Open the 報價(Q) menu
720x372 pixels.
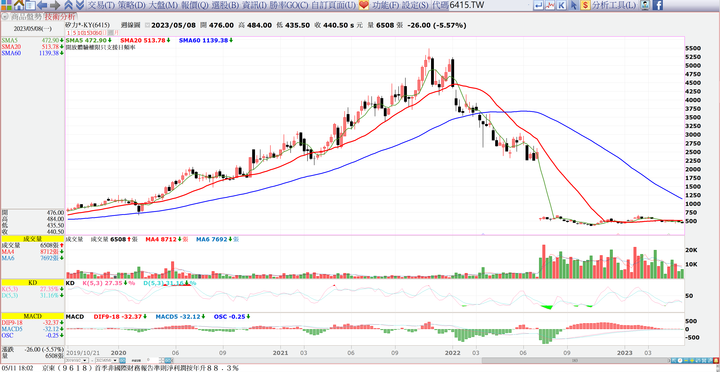click(194, 6)
